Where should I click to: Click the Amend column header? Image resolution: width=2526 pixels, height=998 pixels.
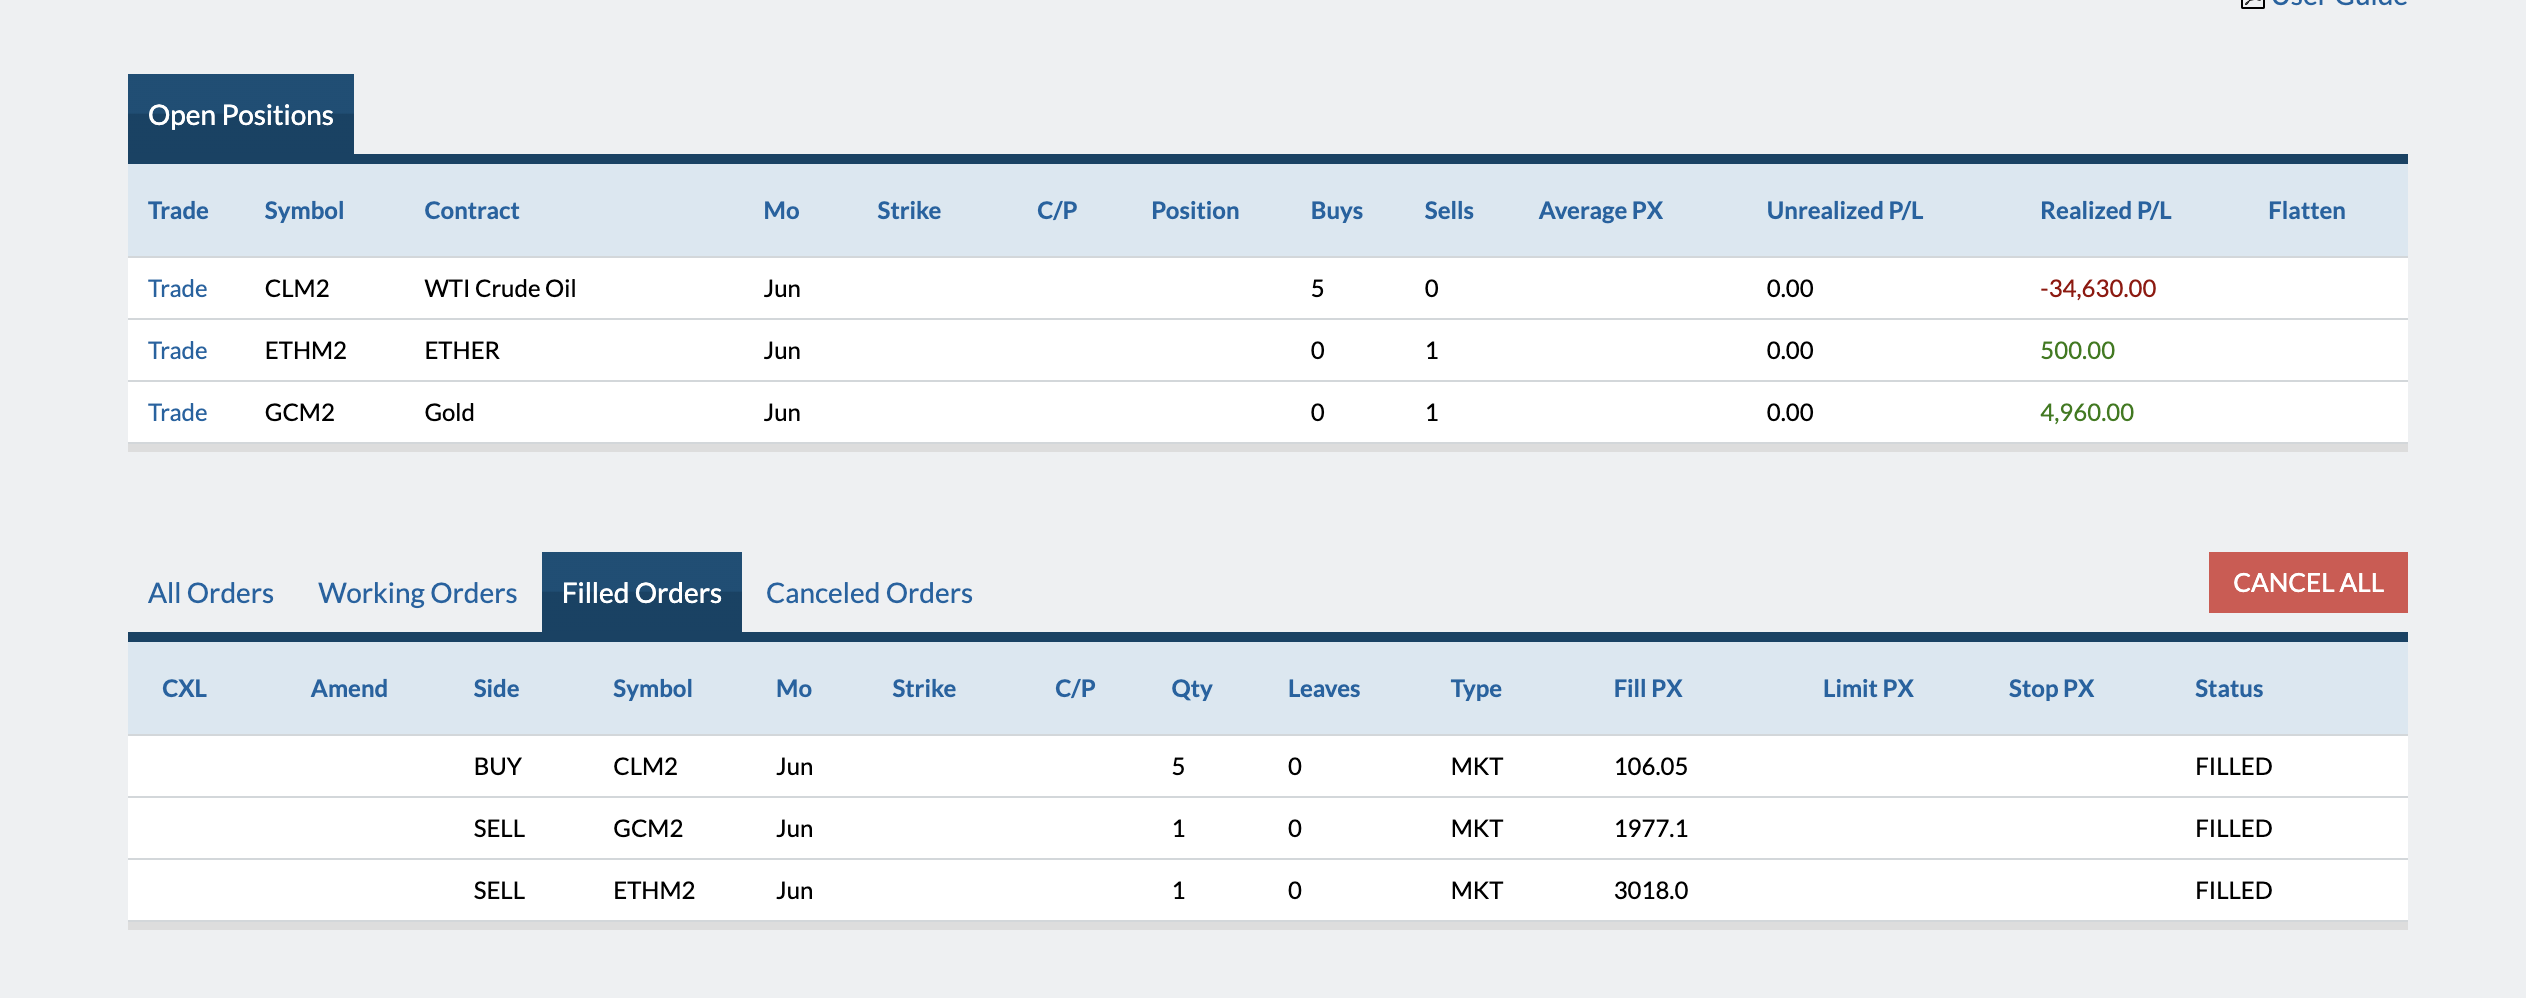coord(349,688)
